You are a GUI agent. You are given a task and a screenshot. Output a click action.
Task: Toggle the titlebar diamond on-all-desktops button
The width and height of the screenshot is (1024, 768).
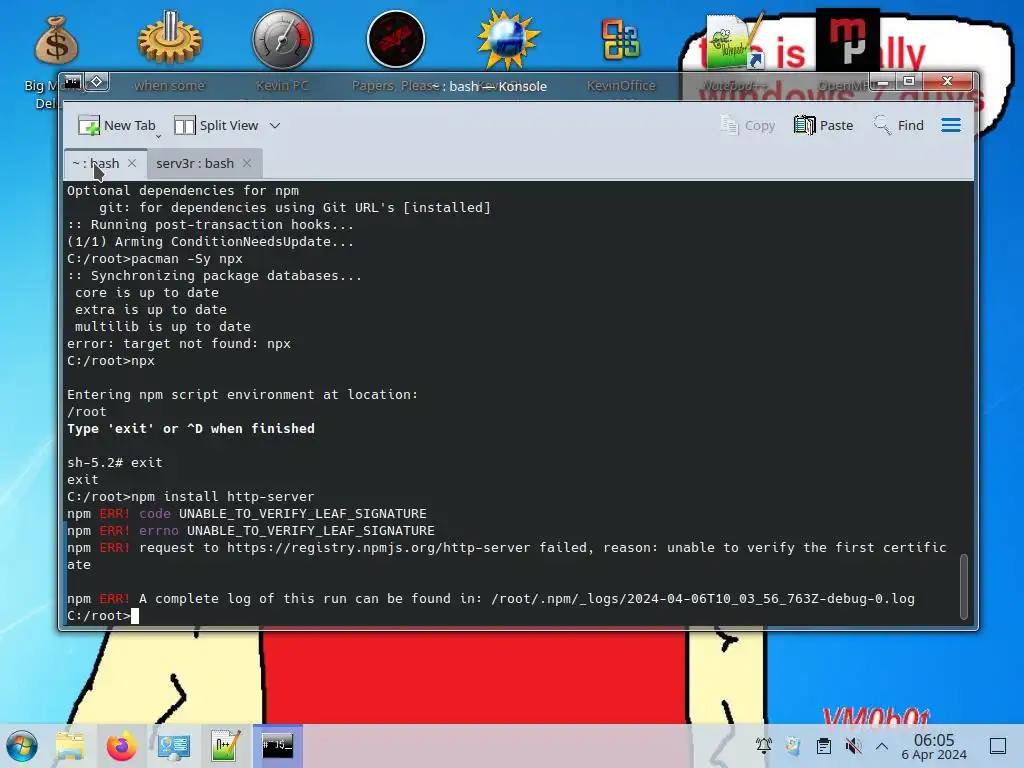[97, 82]
